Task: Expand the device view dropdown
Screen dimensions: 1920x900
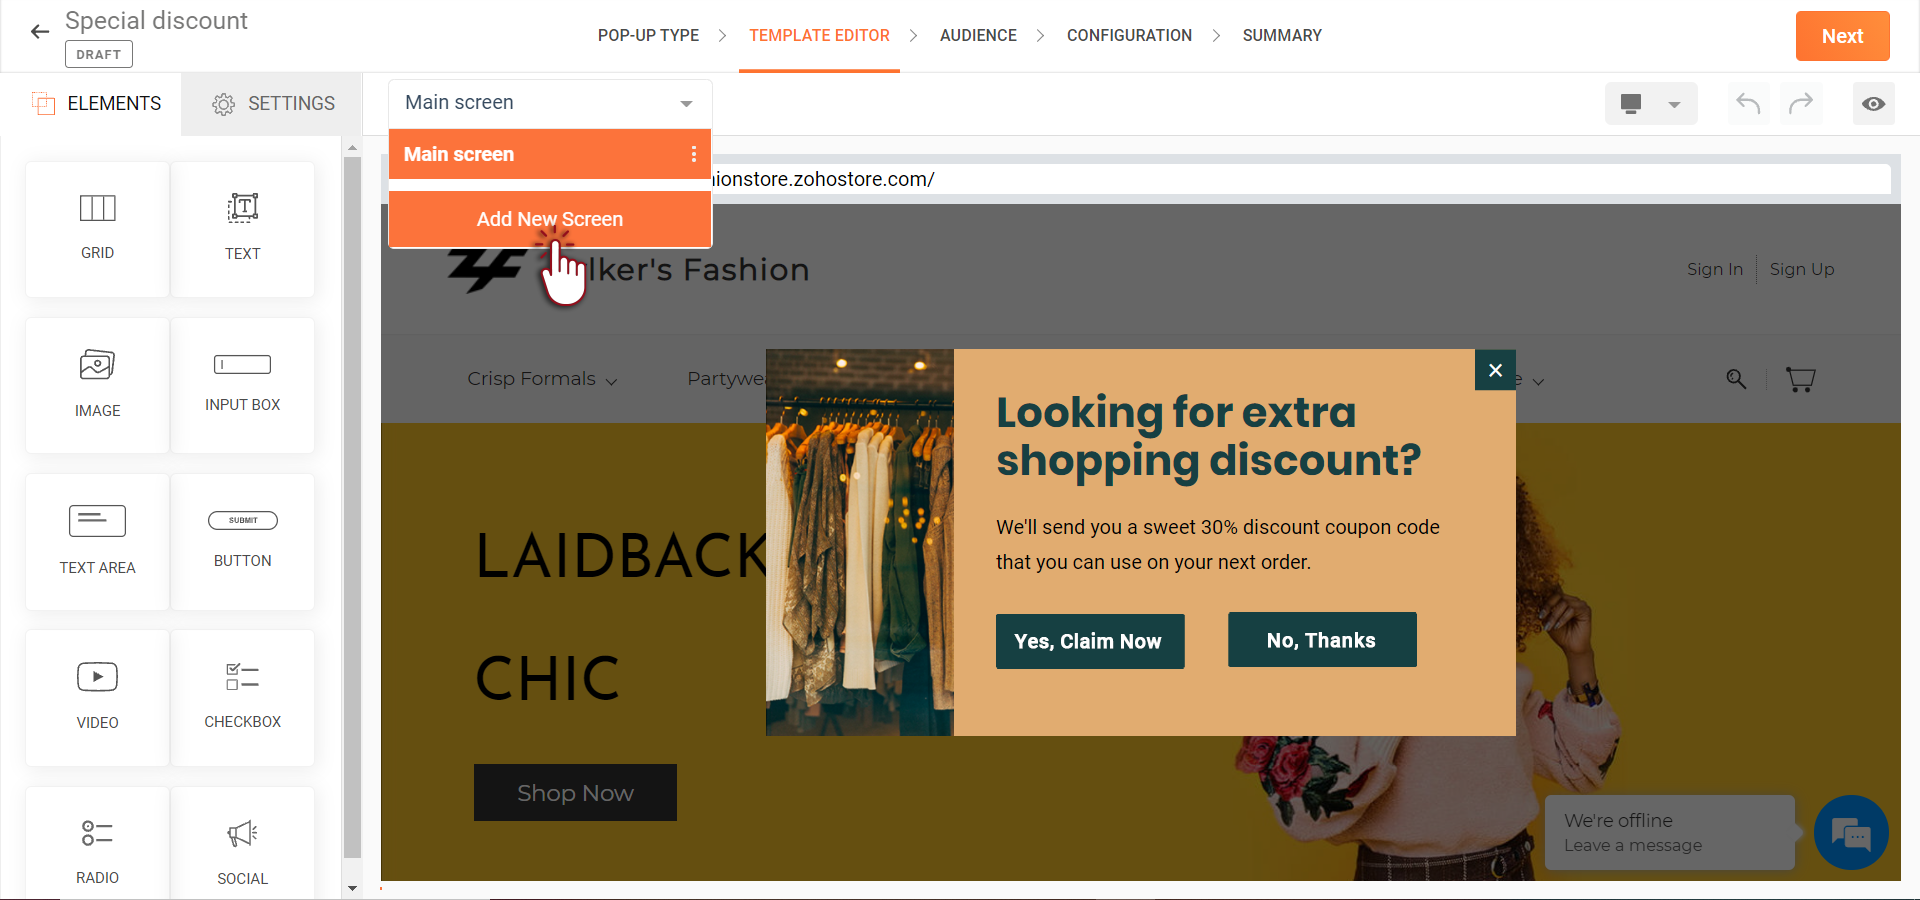Action: click(1651, 104)
